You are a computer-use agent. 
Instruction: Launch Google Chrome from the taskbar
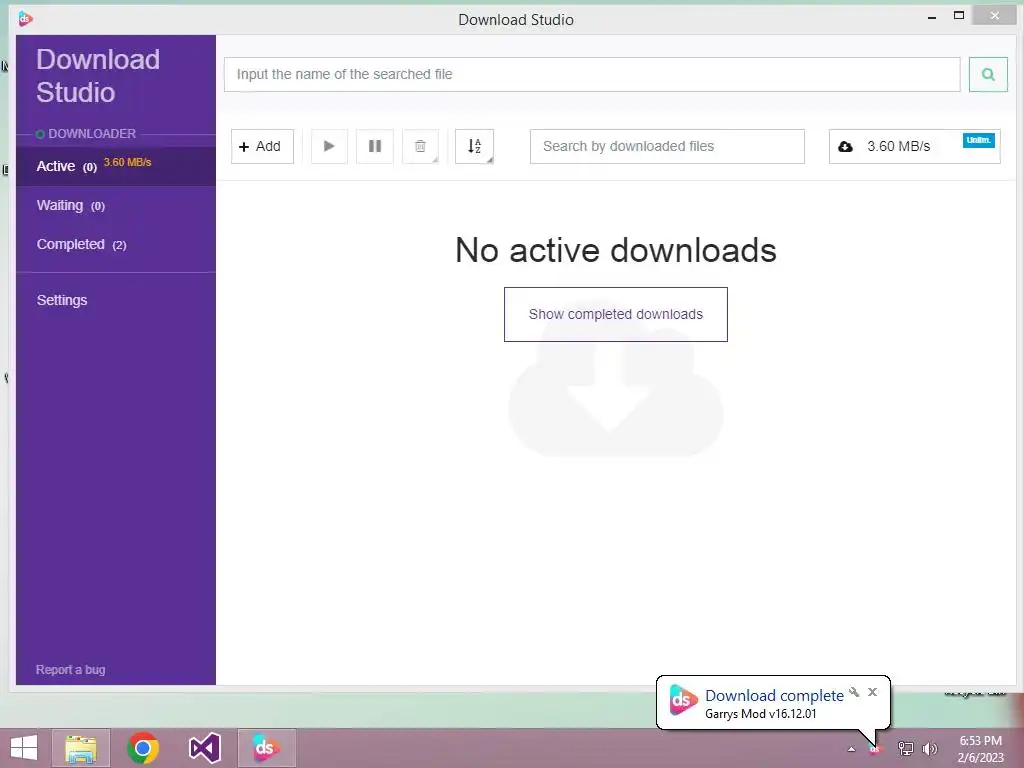(143, 748)
